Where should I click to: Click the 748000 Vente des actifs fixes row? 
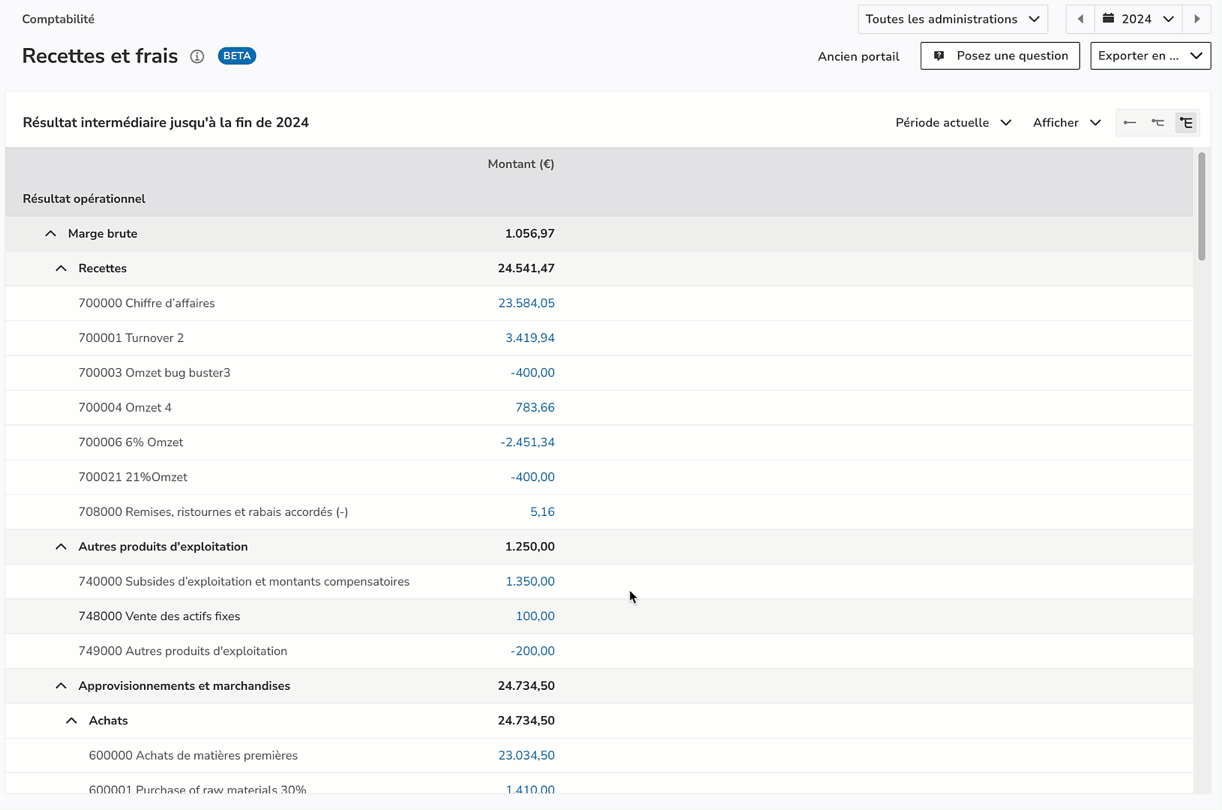[159, 616]
